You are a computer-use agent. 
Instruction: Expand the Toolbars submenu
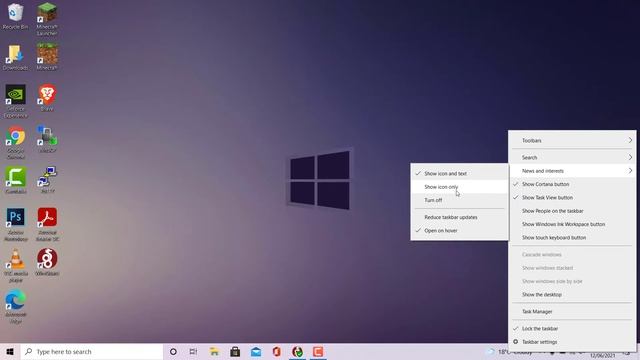point(572,140)
